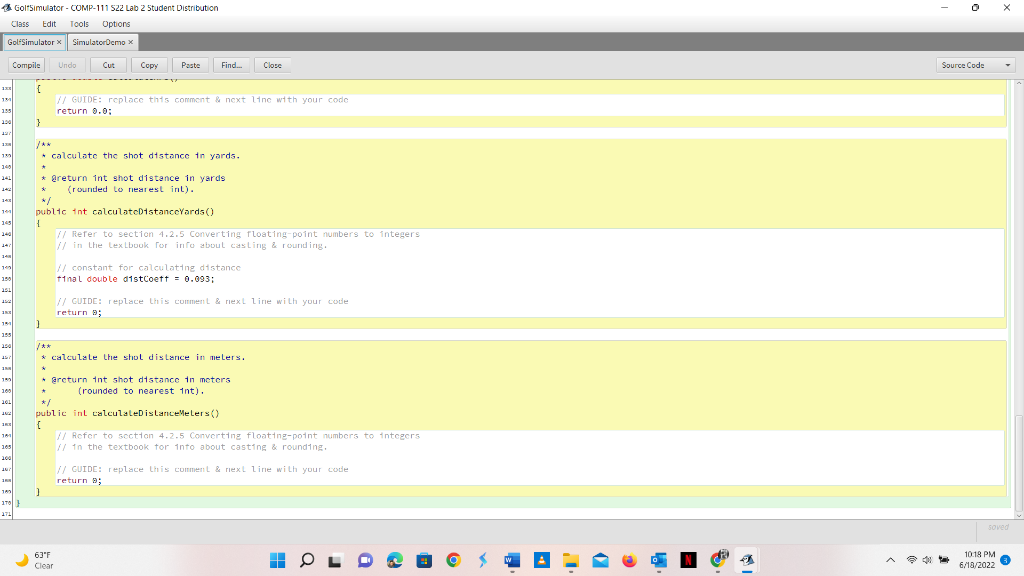Switch to Outlook in taskbar
Viewport: 1024px width, 576px height.
659,560
